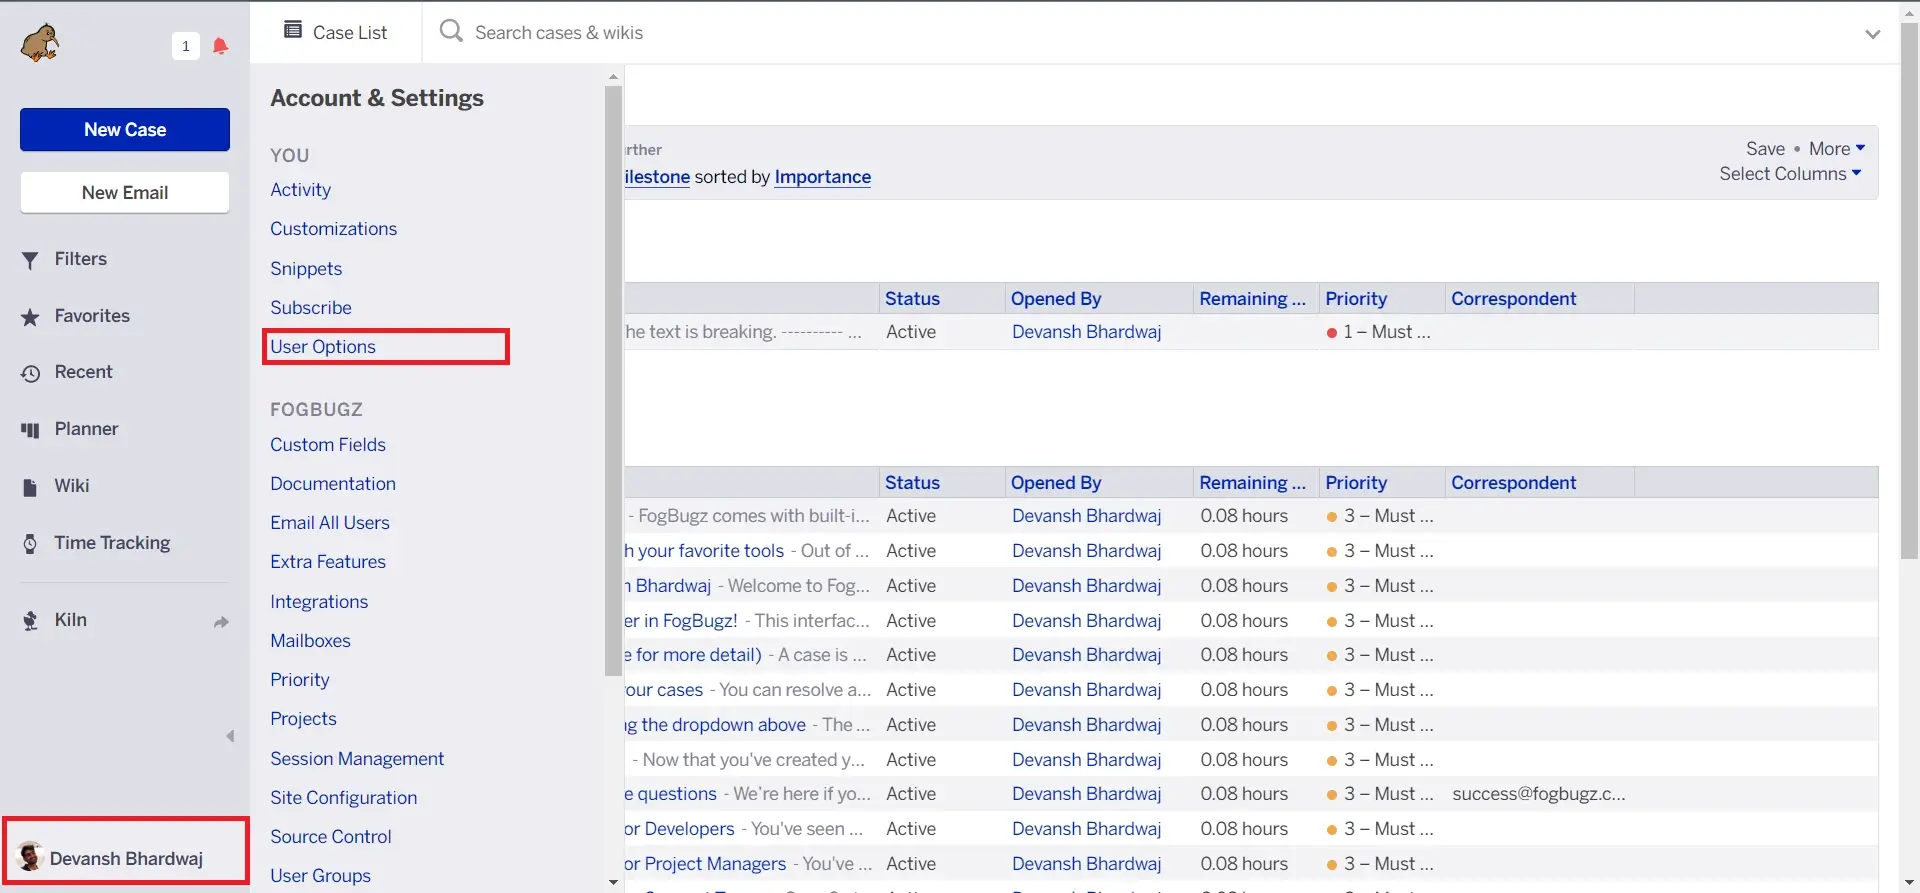Click the Planner board icon
The height and width of the screenshot is (893, 1920).
(x=30, y=430)
